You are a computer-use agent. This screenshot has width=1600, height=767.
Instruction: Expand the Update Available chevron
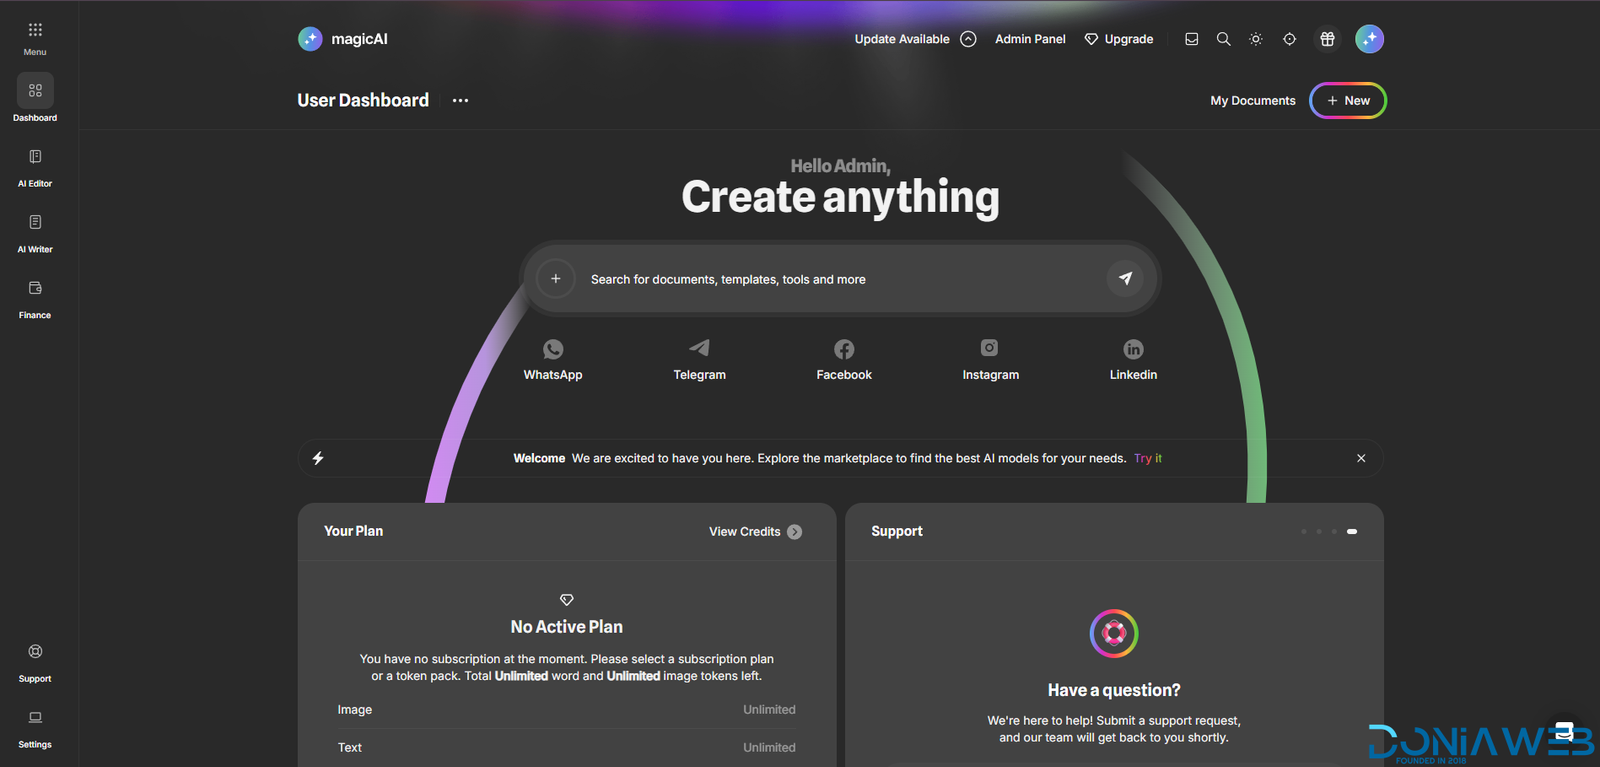coord(968,39)
